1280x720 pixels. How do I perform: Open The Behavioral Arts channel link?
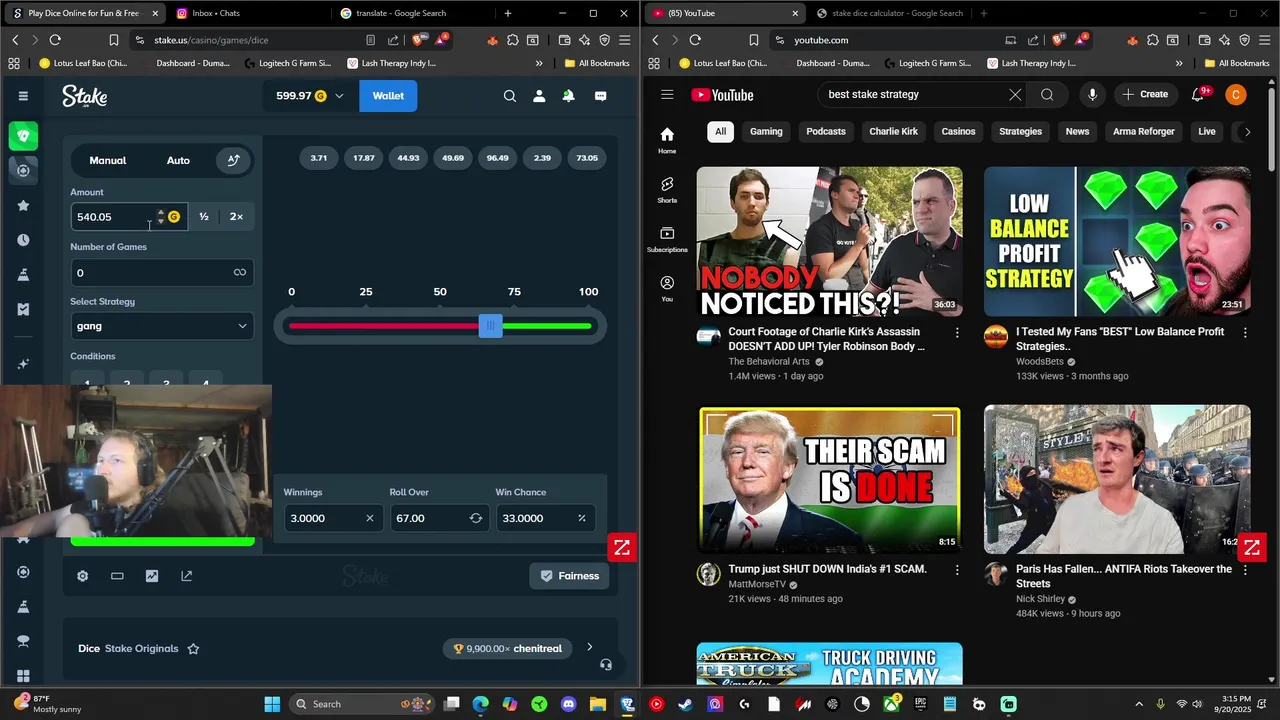(769, 362)
